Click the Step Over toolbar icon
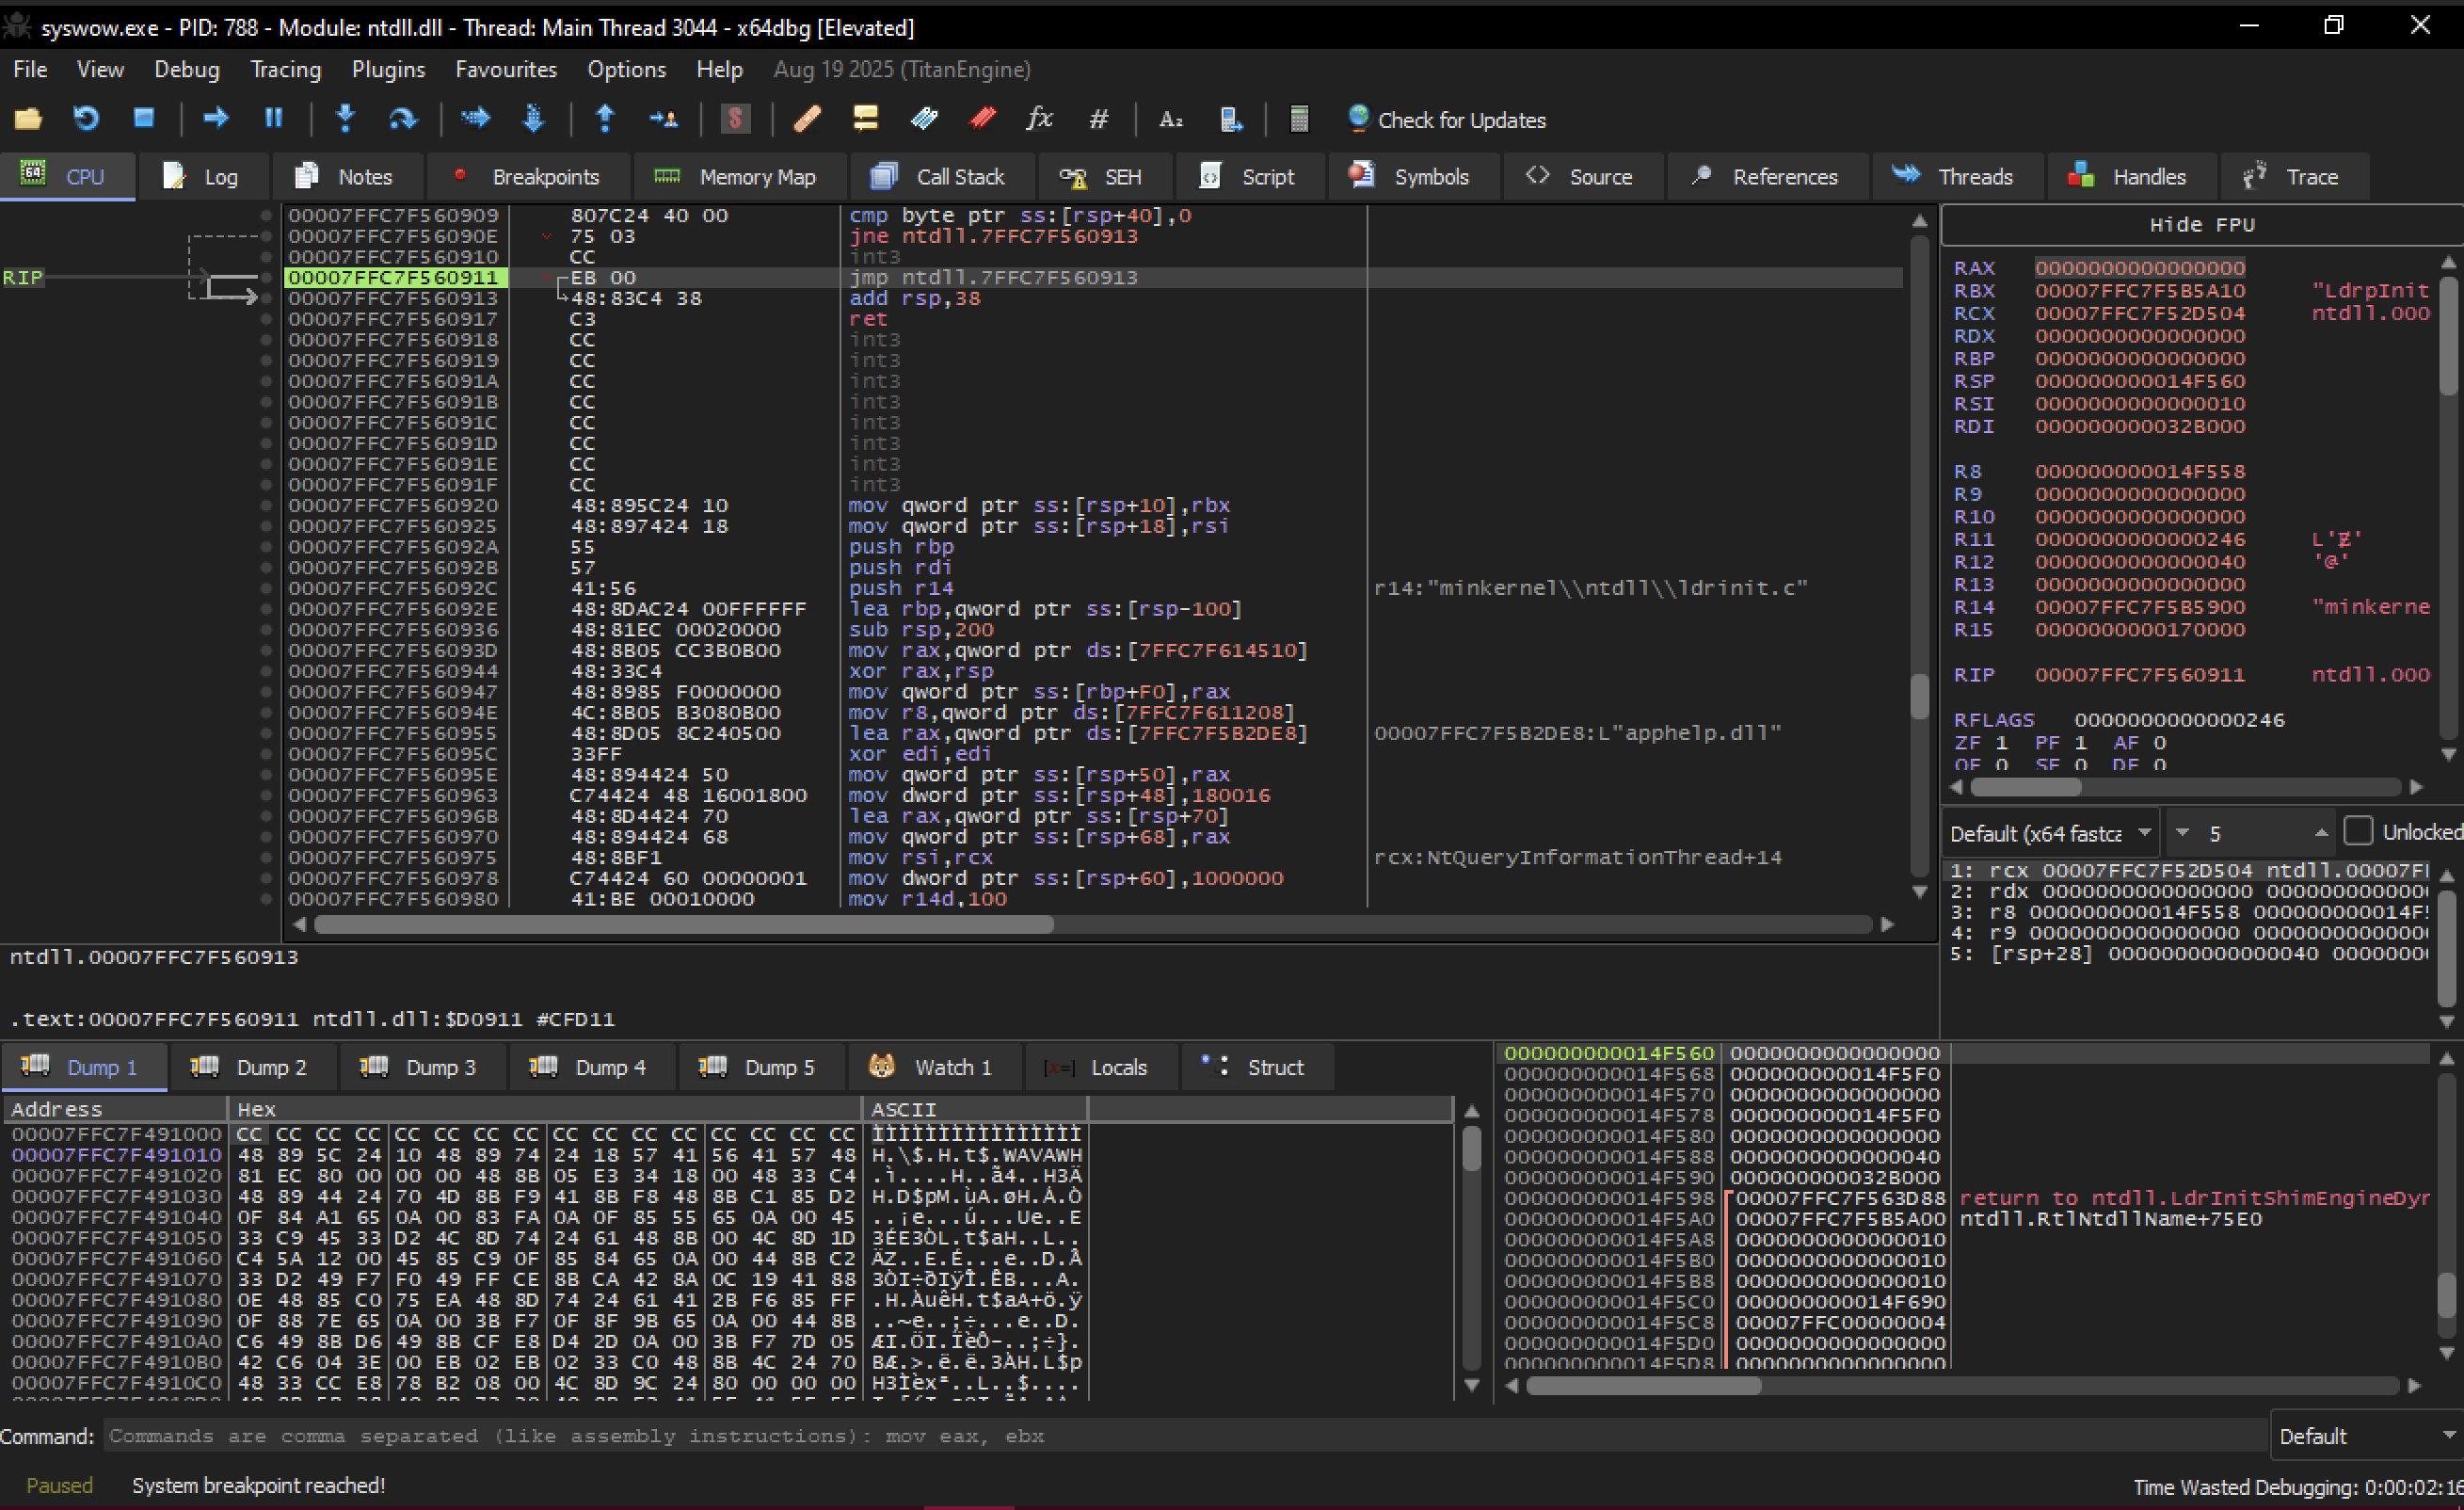 [403, 119]
